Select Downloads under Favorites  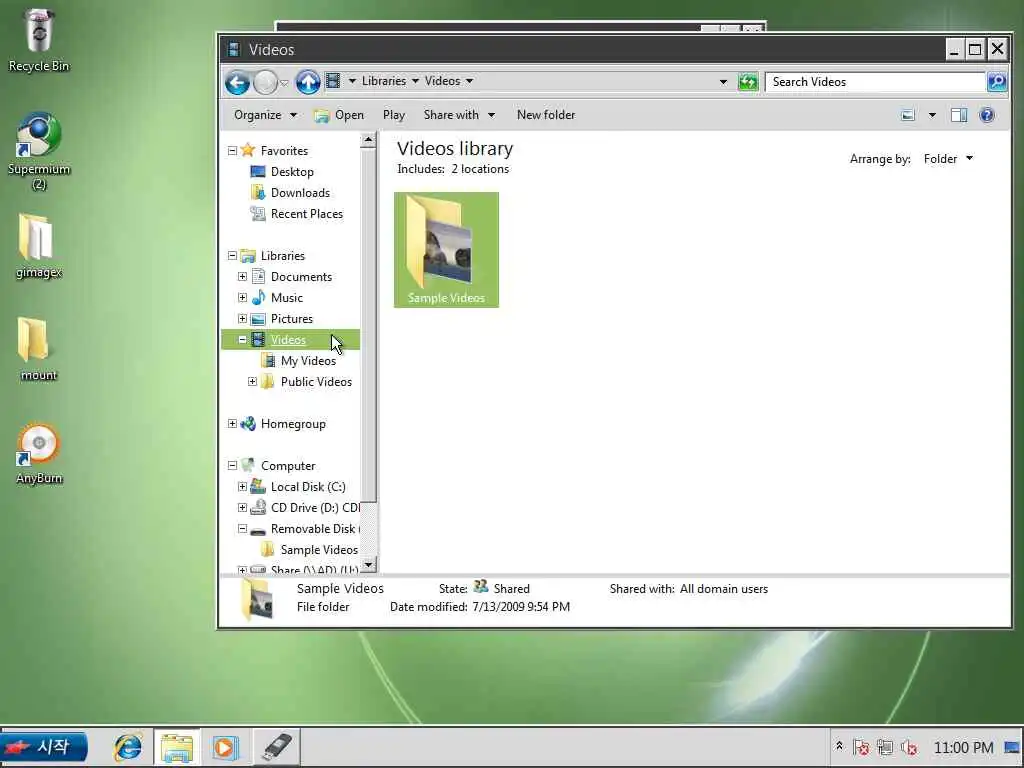tap(300, 193)
